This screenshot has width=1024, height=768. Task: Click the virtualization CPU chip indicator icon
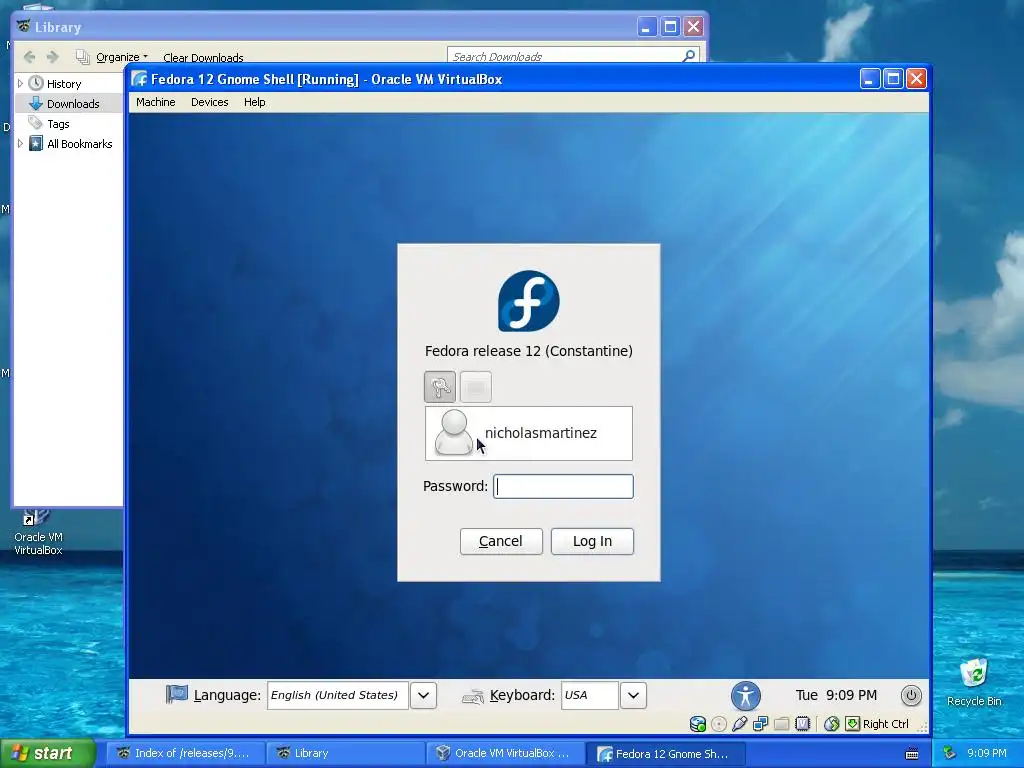(x=803, y=724)
